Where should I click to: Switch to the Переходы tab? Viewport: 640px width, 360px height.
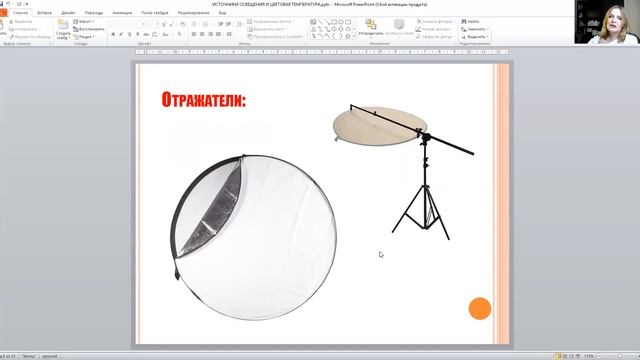click(x=94, y=13)
